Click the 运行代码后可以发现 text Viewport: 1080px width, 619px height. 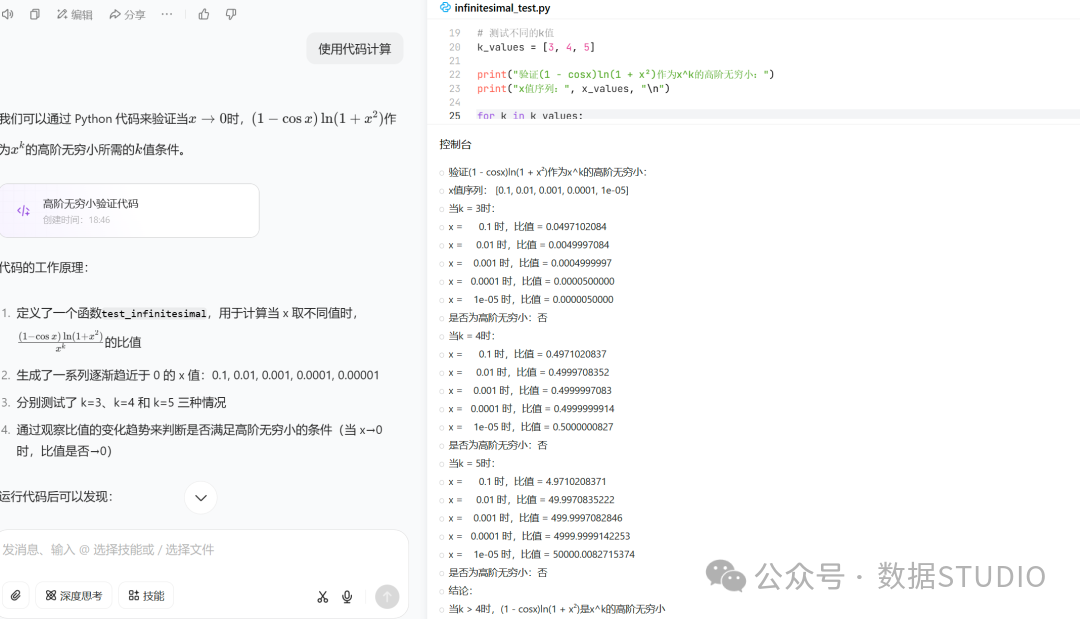pyautogui.click(x=56, y=497)
